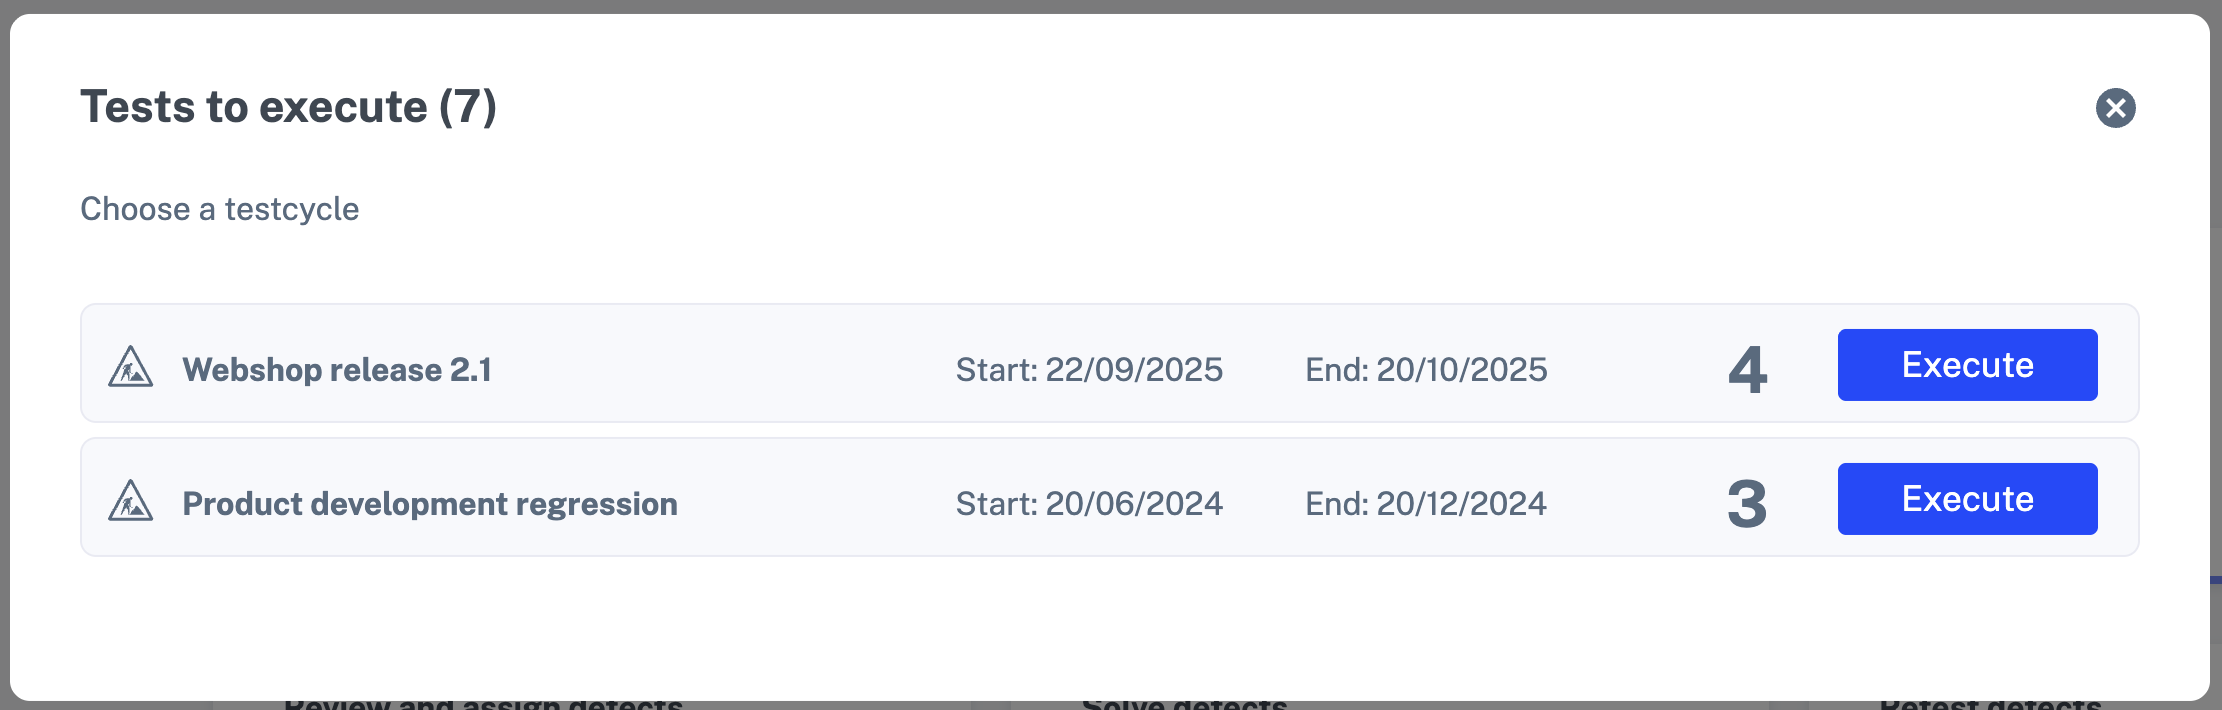Click Review and assign defects behind dialog
The height and width of the screenshot is (710, 2222).
click(483, 705)
